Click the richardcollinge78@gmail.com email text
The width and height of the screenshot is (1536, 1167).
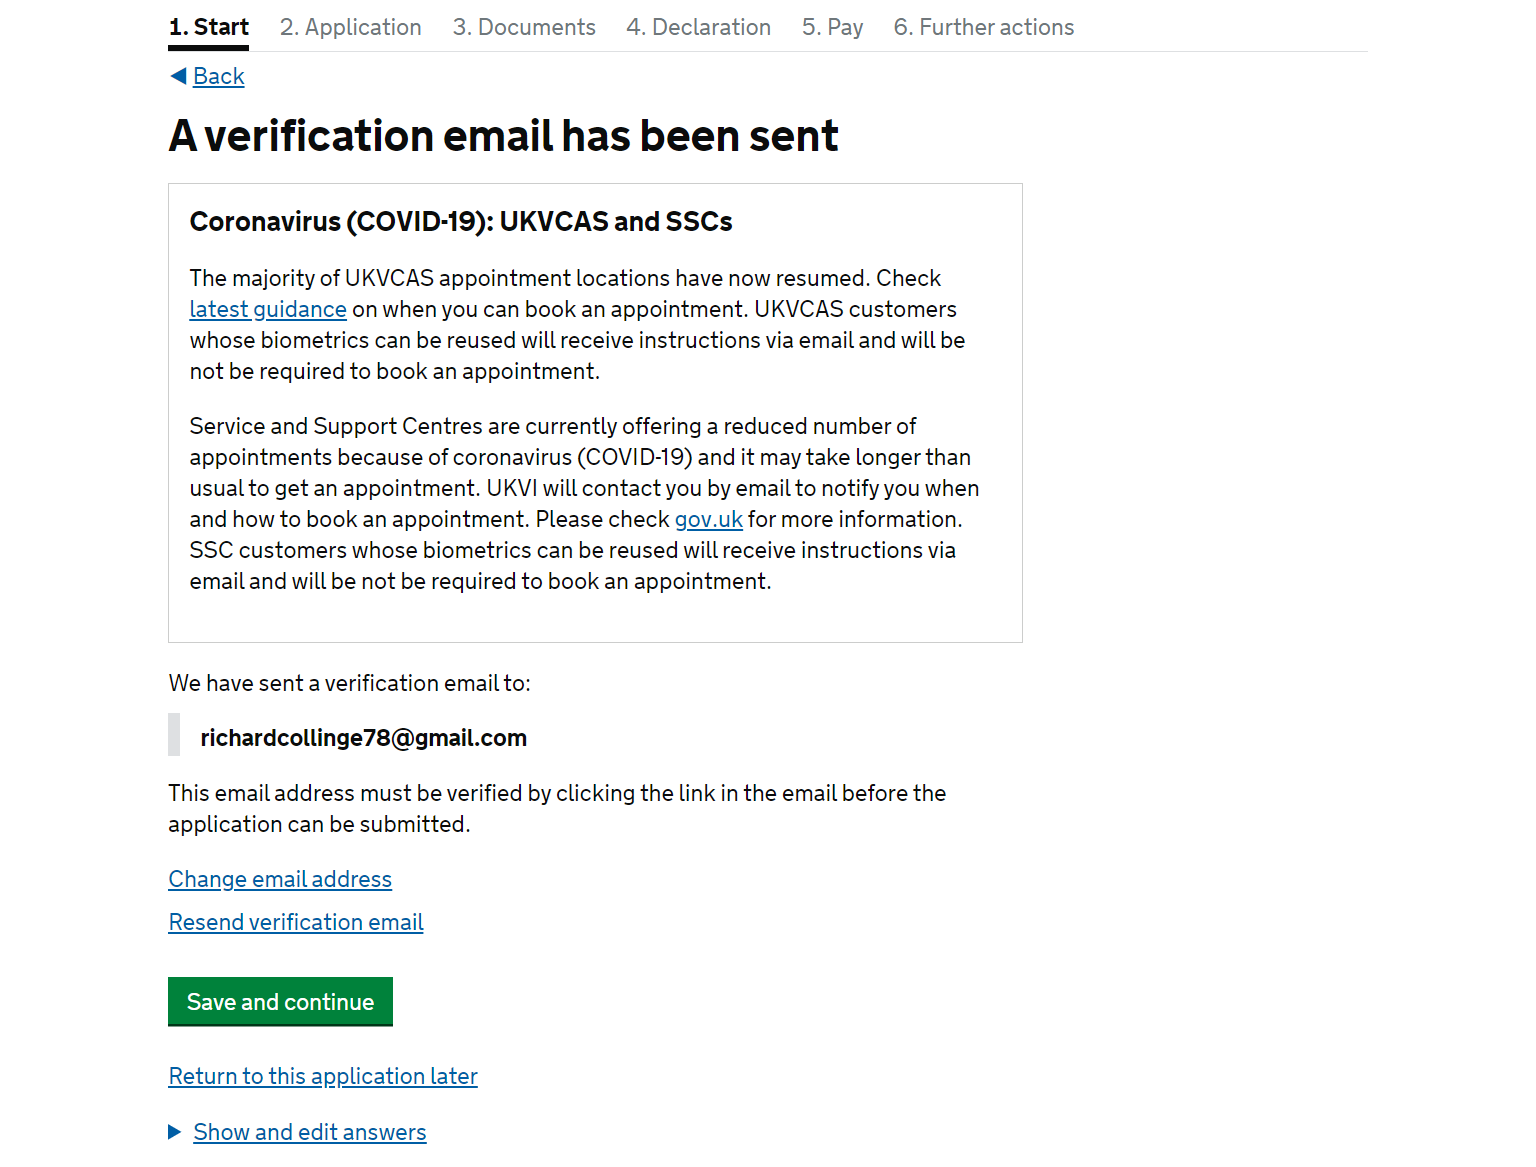point(364,738)
